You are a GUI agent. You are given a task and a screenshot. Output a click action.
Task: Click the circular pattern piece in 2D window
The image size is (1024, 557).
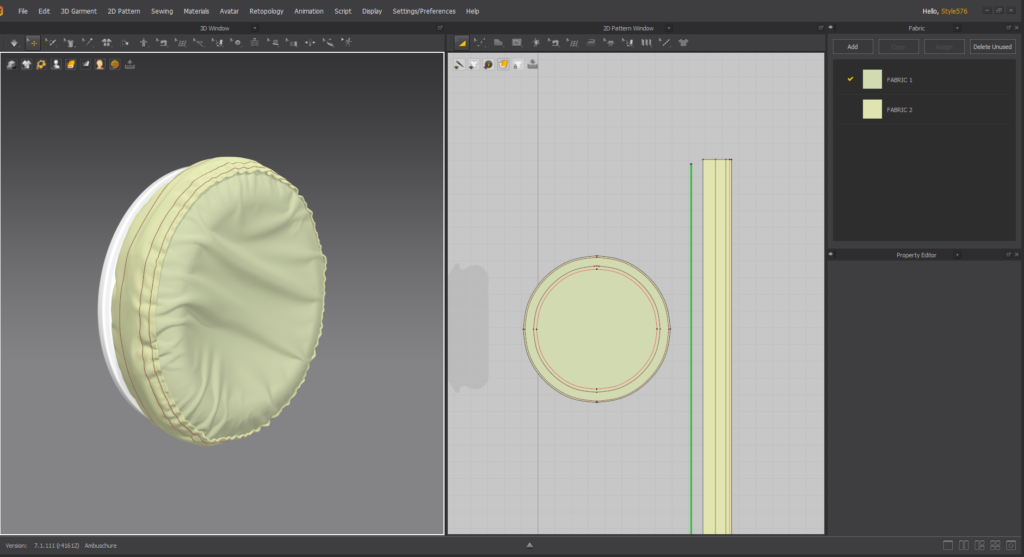pos(597,328)
